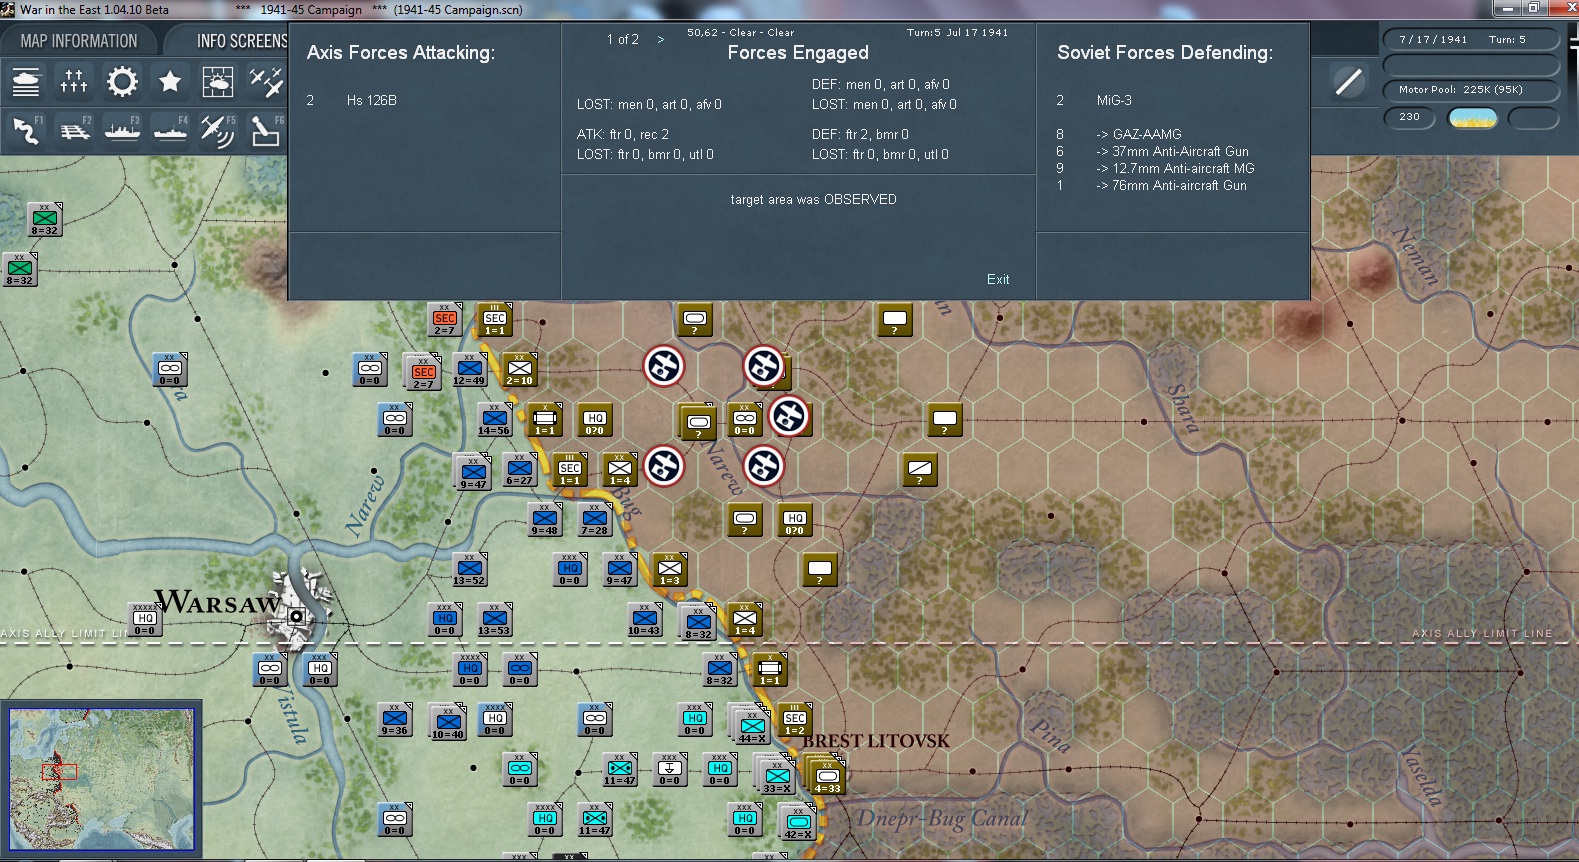Image resolution: width=1579 pixels, height=862 pixels.
Task: Select Amphibious mode (F4) boat icon
Action: point(170,130)
